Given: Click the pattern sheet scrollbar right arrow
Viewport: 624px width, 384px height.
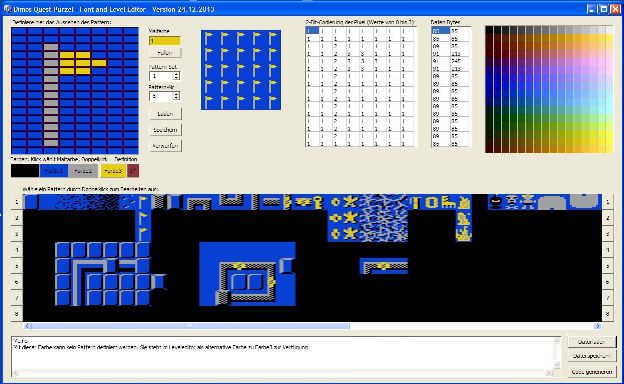Looking at the screenshot, I should [597, 326].
